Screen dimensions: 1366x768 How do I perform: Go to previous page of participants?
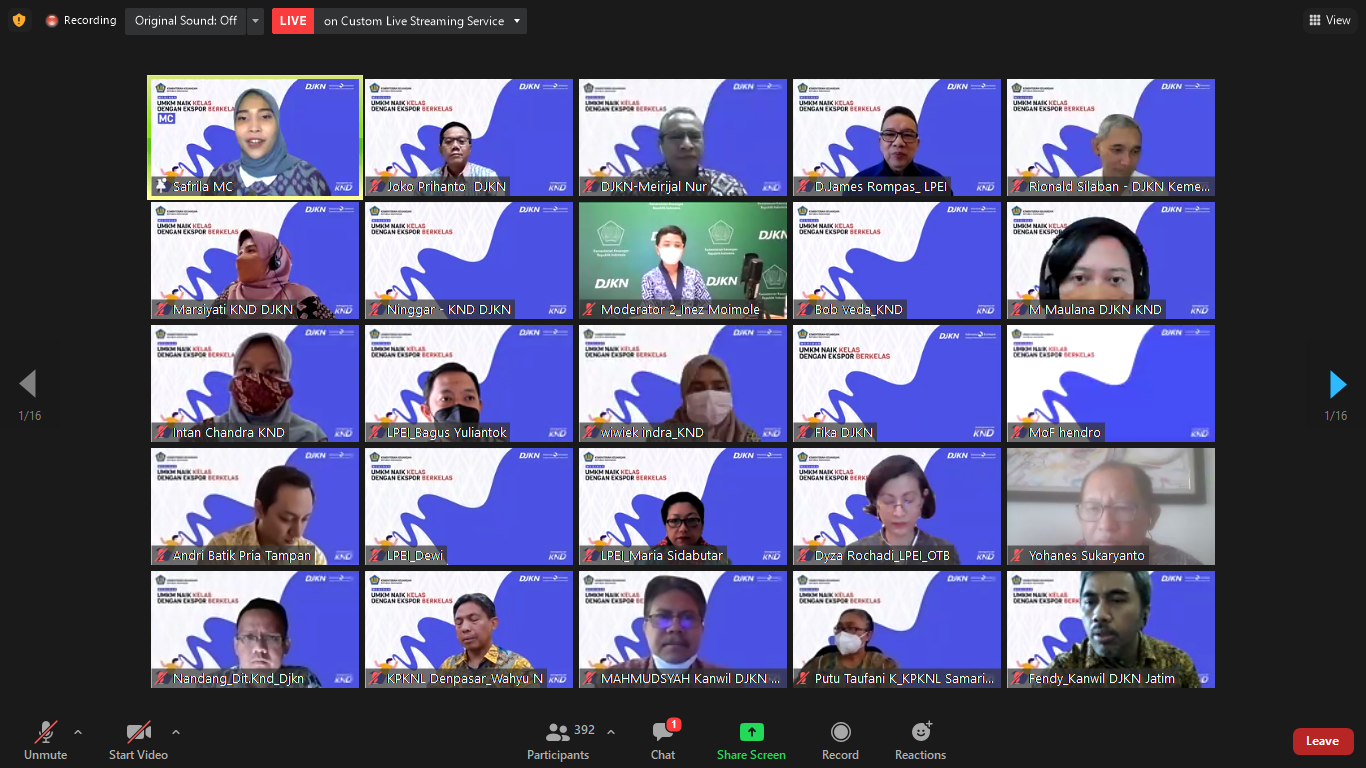click(x=28, y=384)
